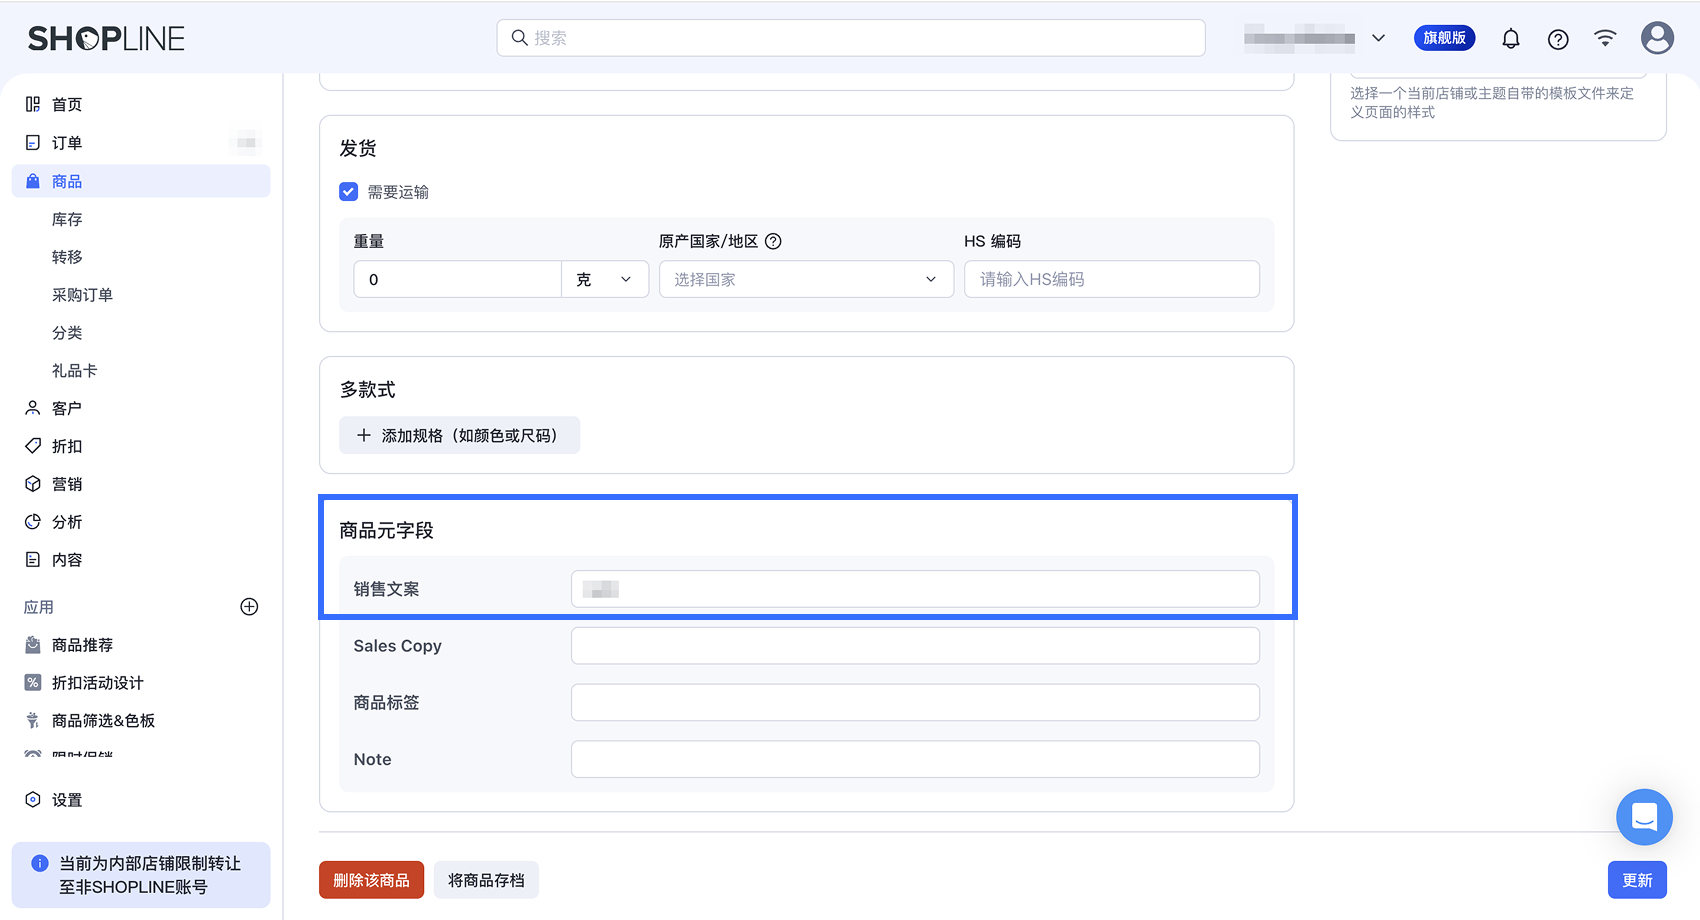This screenshot has height=920, width=1700.
Task: Open the live chat bubble
Action: click(x=1644, y=817)
